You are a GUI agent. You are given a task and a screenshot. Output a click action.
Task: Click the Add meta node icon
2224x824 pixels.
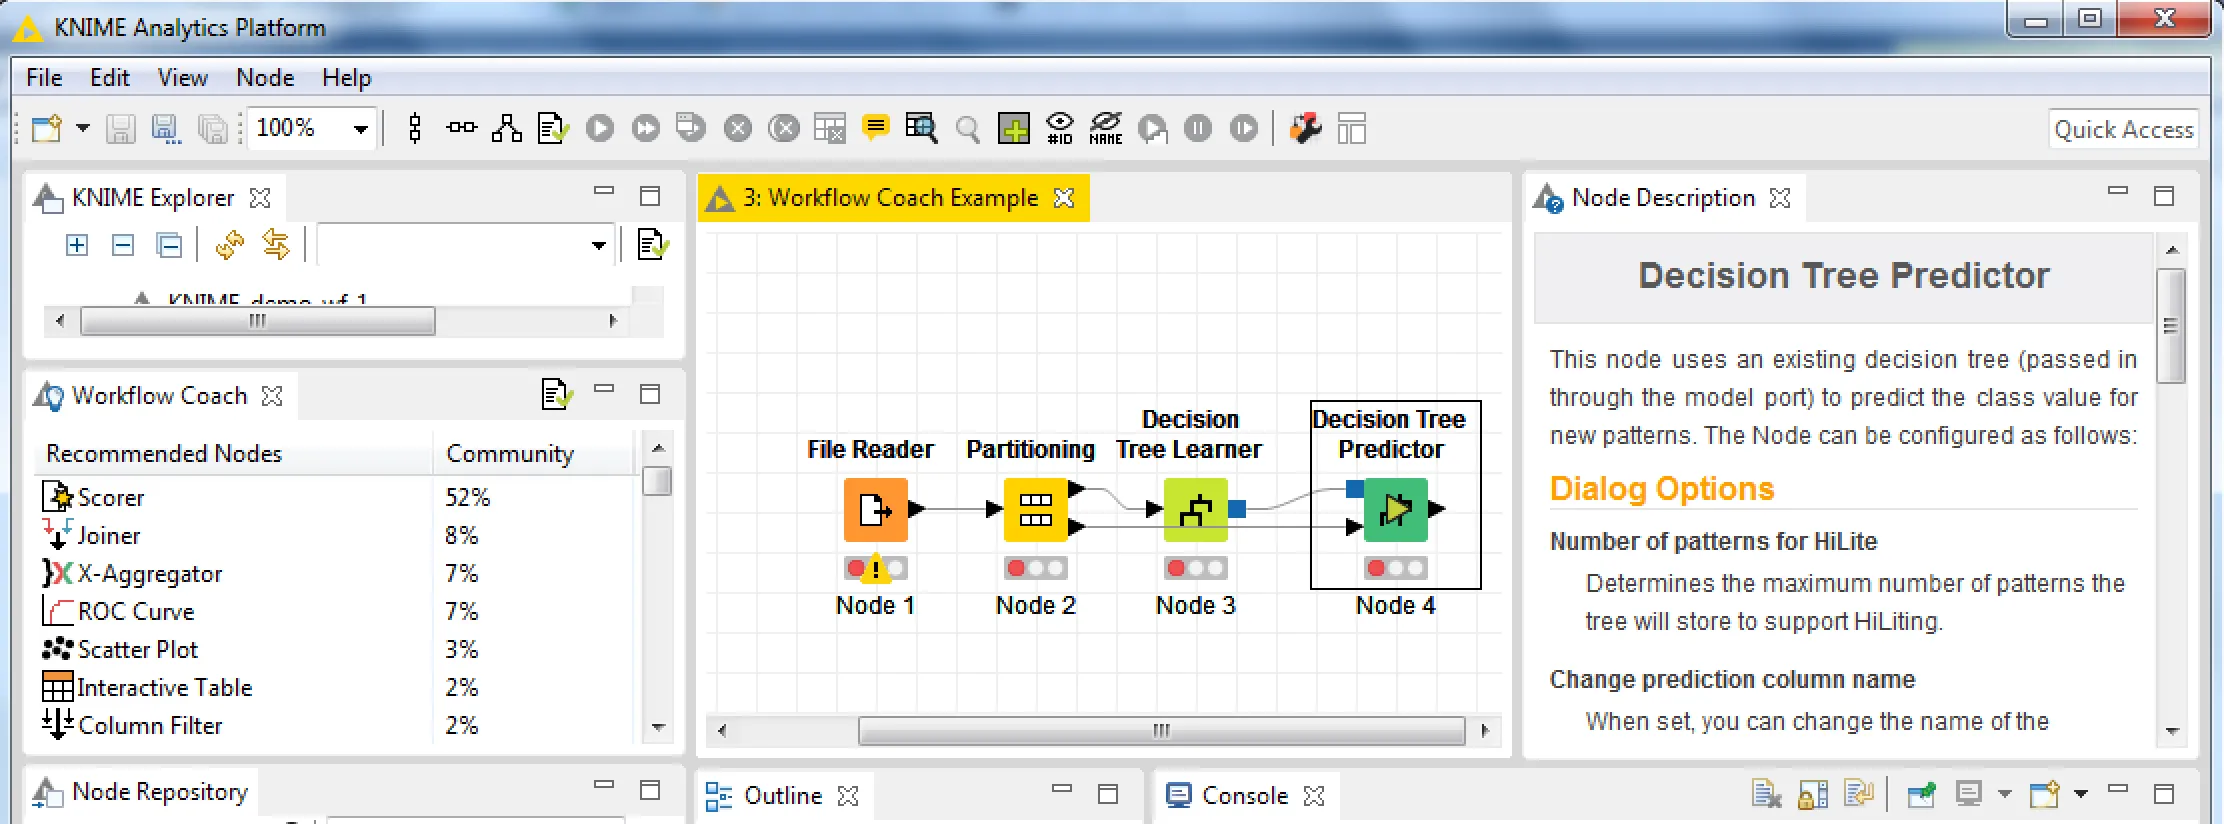[x=1013, y=128]
